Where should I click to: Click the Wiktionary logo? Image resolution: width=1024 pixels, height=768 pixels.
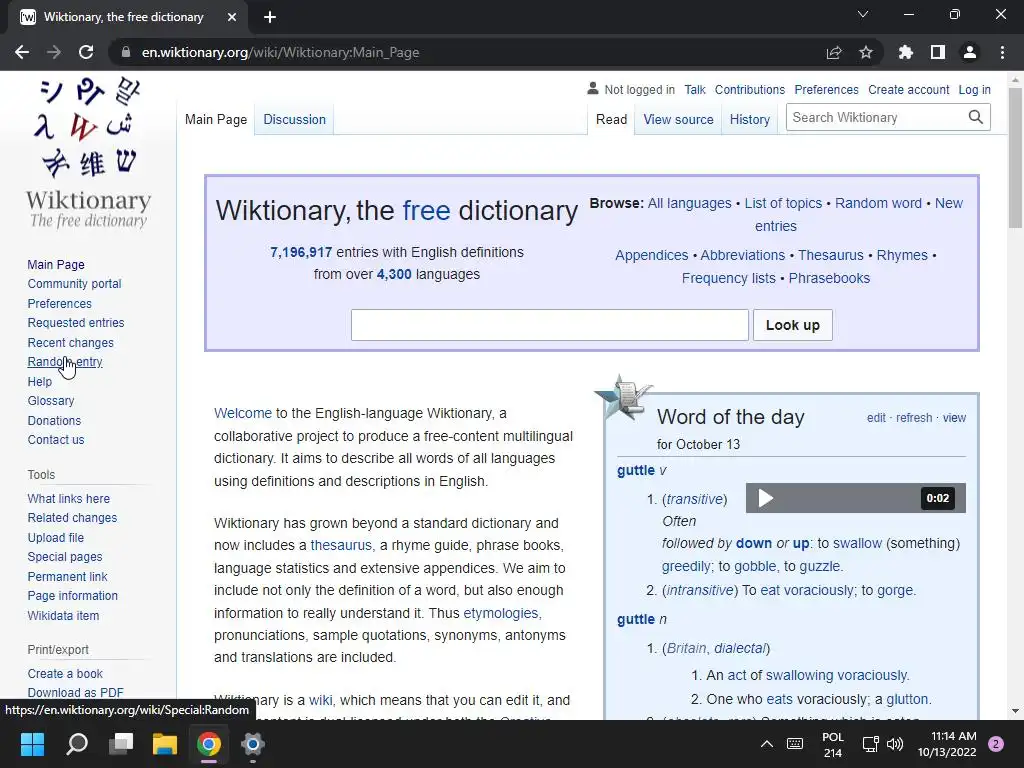[x=88, y=153]
